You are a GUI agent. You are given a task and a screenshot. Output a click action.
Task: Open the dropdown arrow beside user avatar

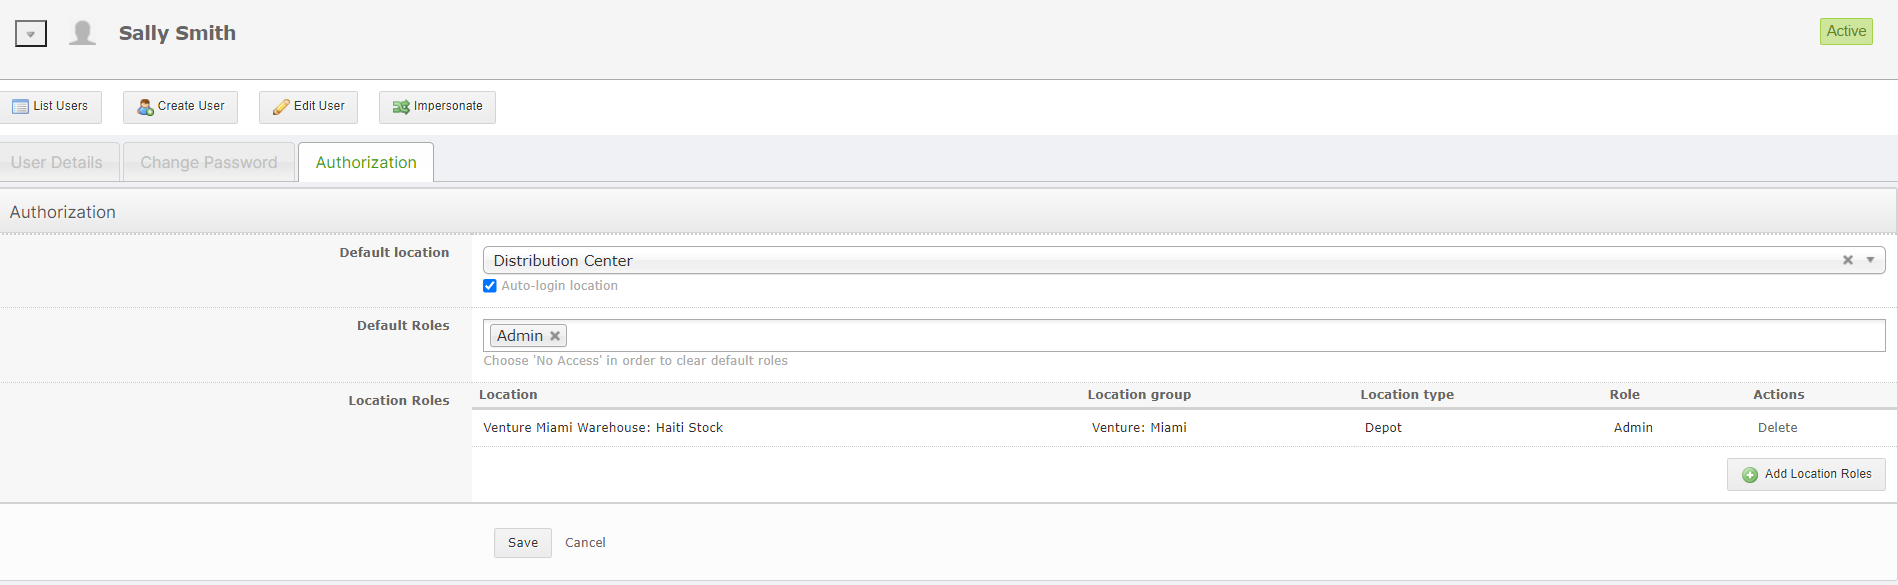click(x=31, y=34)
